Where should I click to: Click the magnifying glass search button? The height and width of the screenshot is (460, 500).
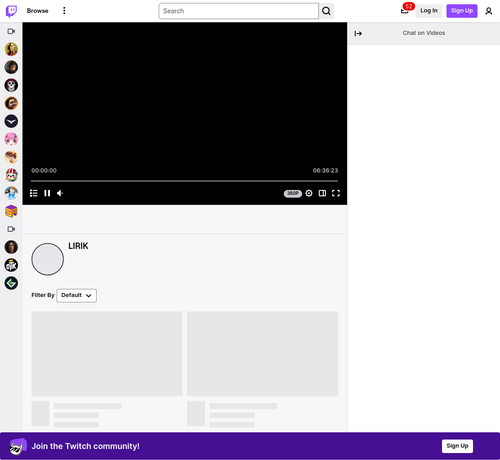tap(326, 11)
